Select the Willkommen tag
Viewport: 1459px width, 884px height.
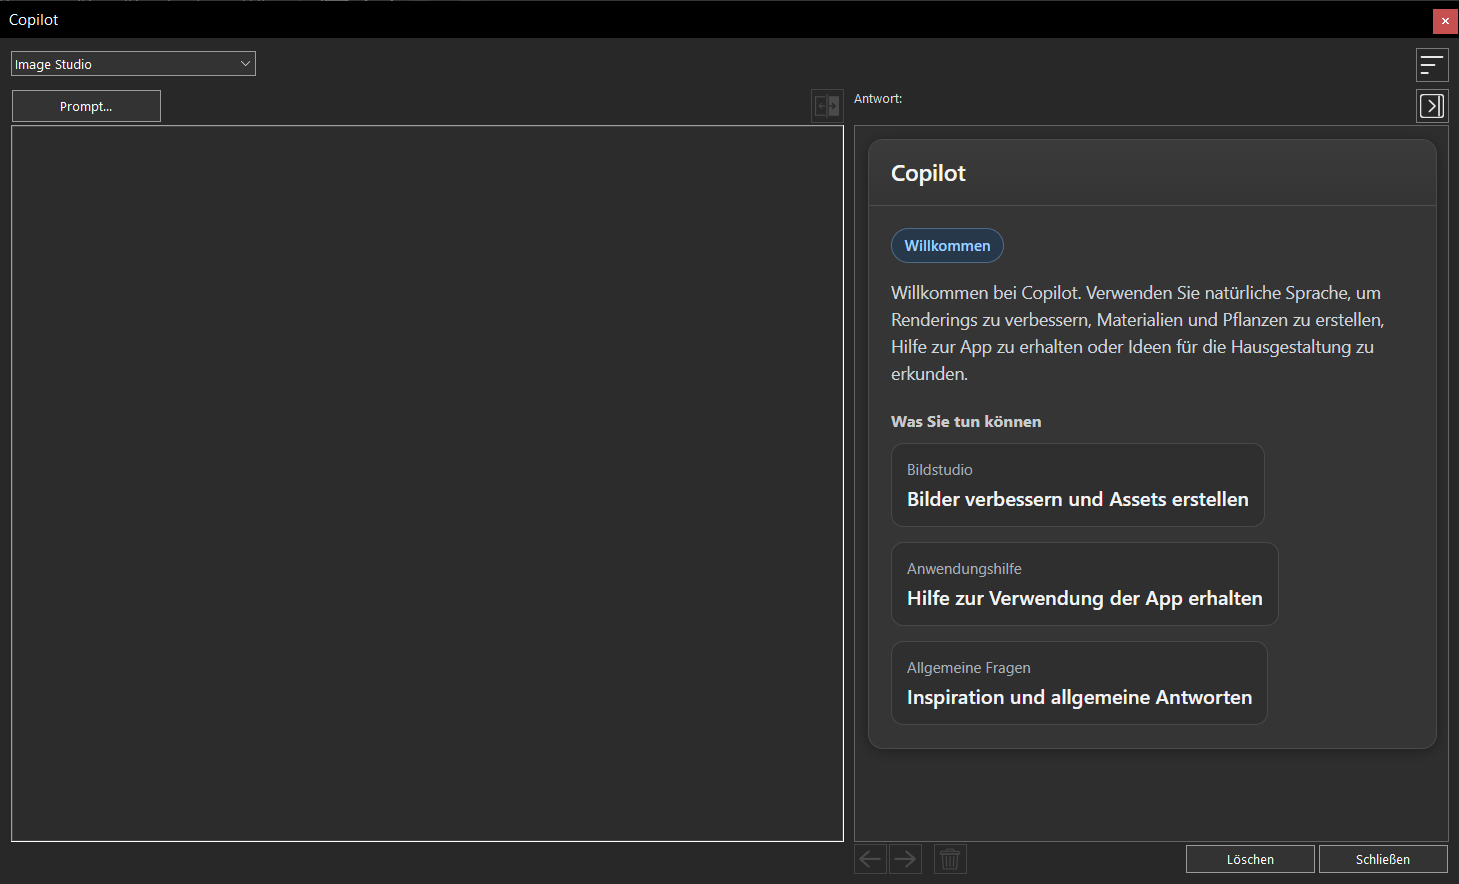point(947,246)
